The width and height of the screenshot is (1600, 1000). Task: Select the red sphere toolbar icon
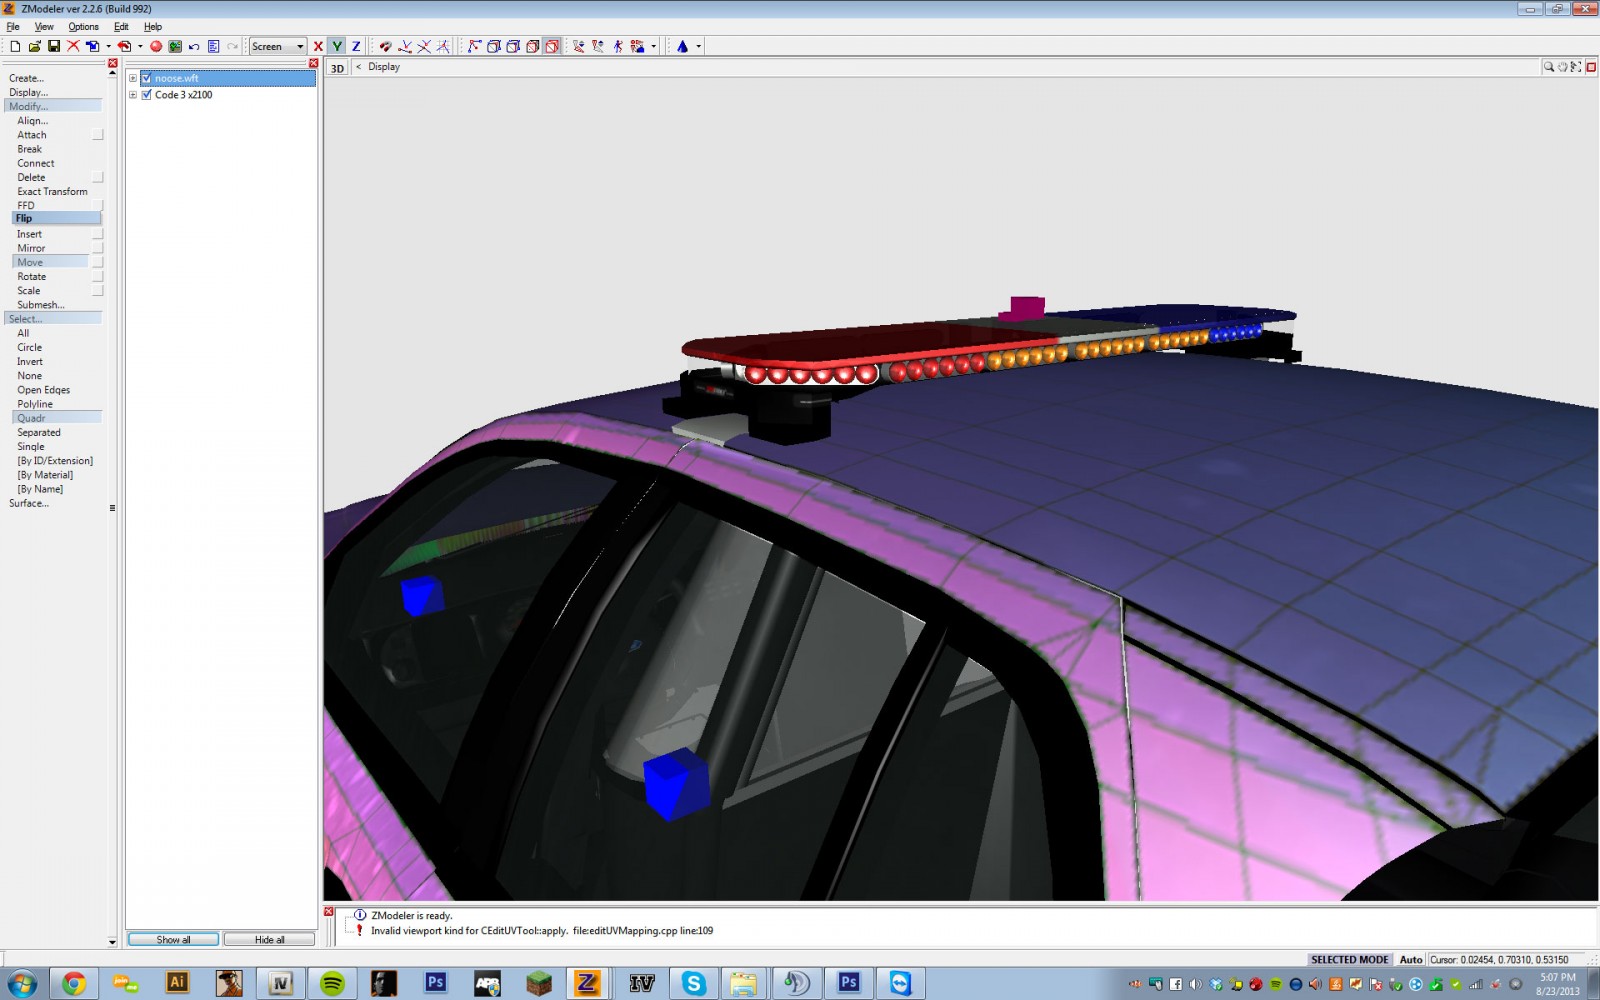click(x=156, y=46)
